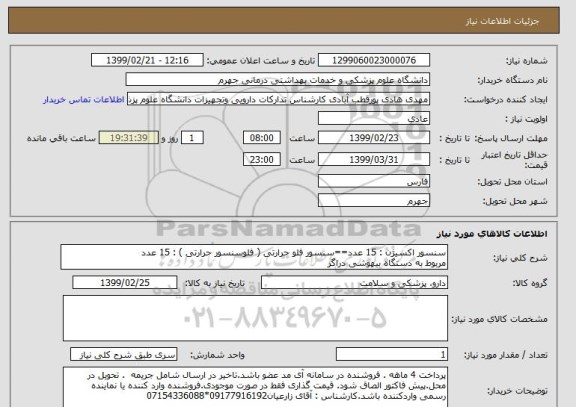This screenshot has height=407, width=576.
Task: Click the label تاریخ نیاز به کالا
Action: 214,283
